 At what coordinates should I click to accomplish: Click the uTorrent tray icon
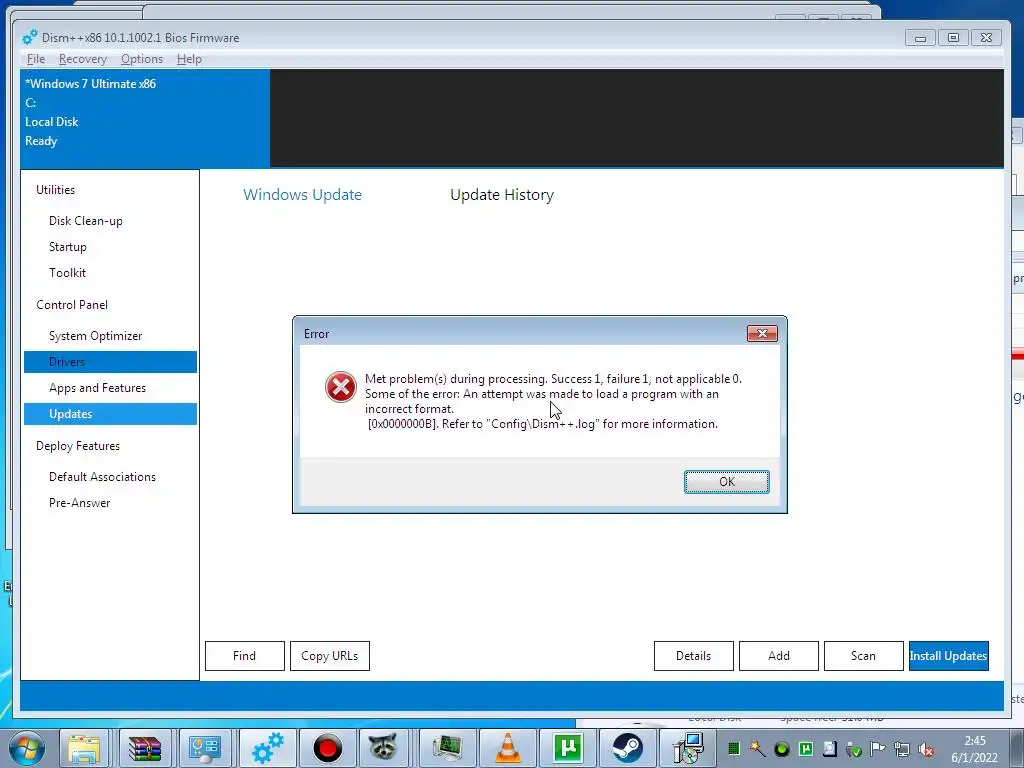coord(806,749)
